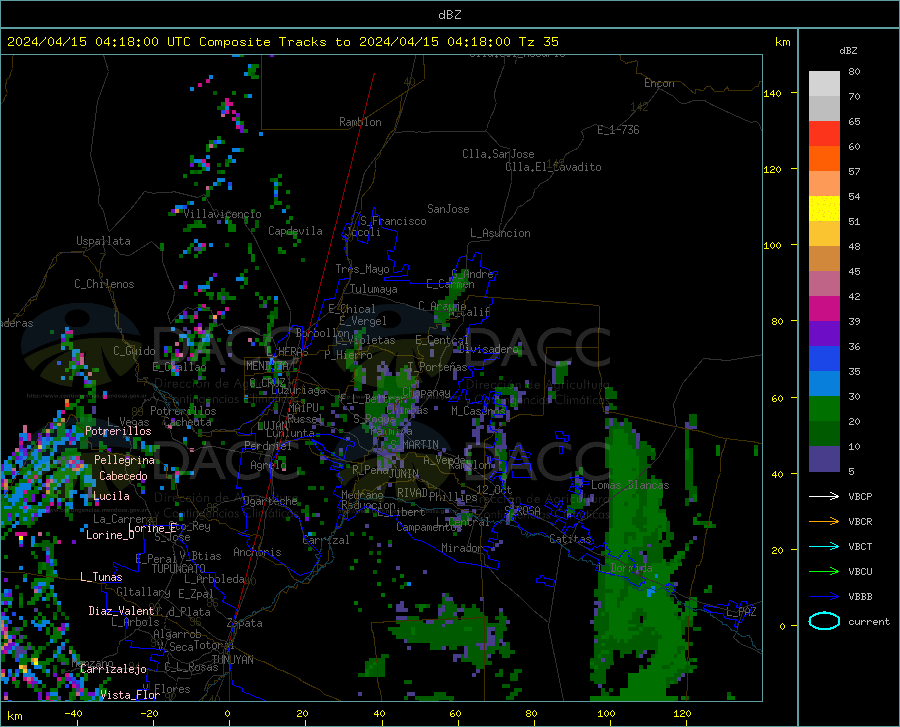This screenshot has height=727, width=900.
Task: Click the Clla.El_Cavadito label
Action: (553, 167)
